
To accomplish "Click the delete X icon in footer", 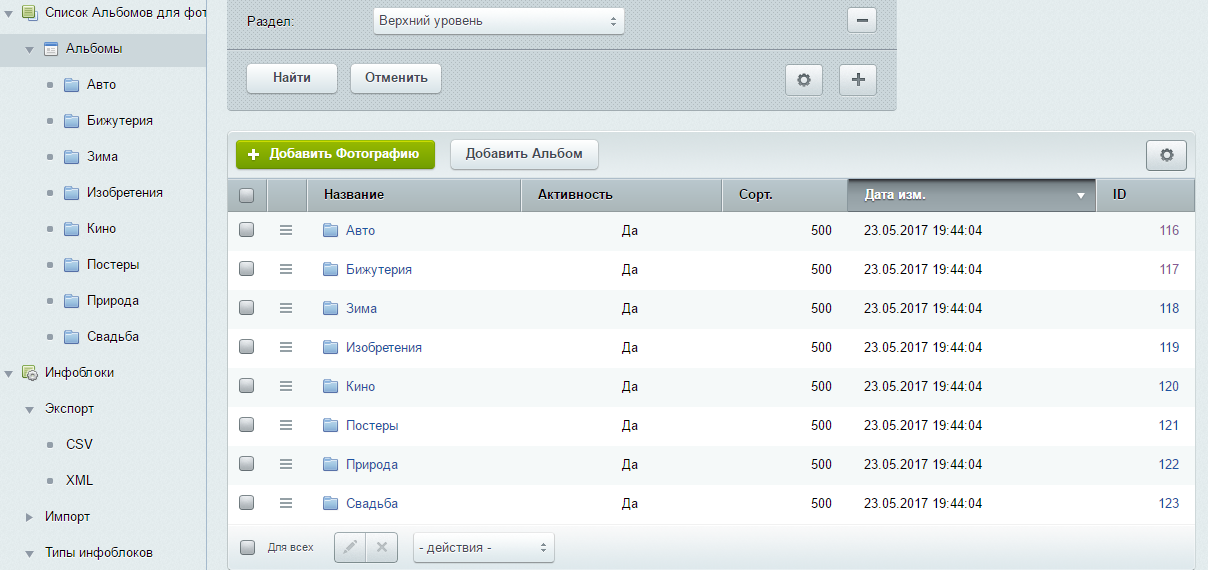I will click(x=382, y=548).
